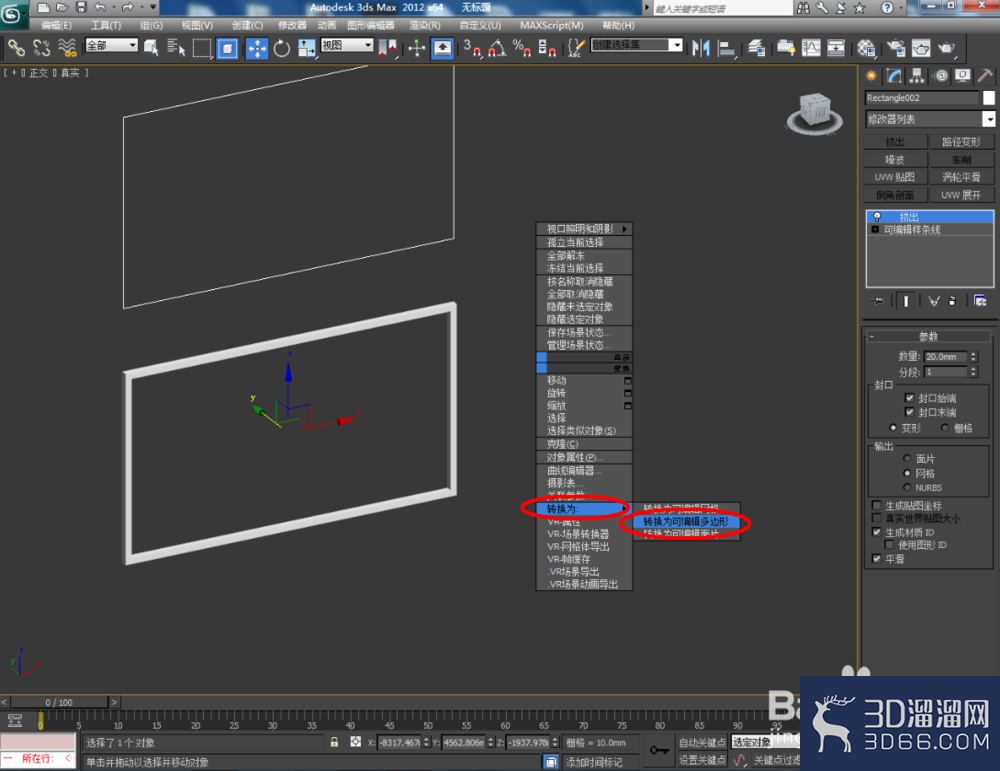Click the Unlink Selection tool

(41, 48)
